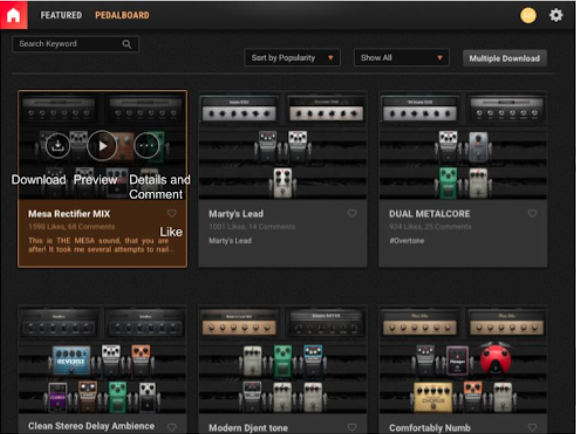Open details and comments for Mesa Rectifier MIX
This screenshot has height=434, width=576.
[x=147, y=146]
